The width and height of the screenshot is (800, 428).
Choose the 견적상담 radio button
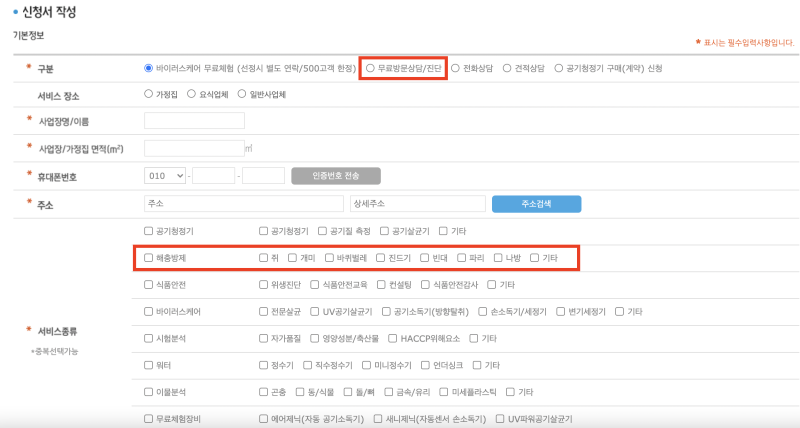tap(507, 68)
